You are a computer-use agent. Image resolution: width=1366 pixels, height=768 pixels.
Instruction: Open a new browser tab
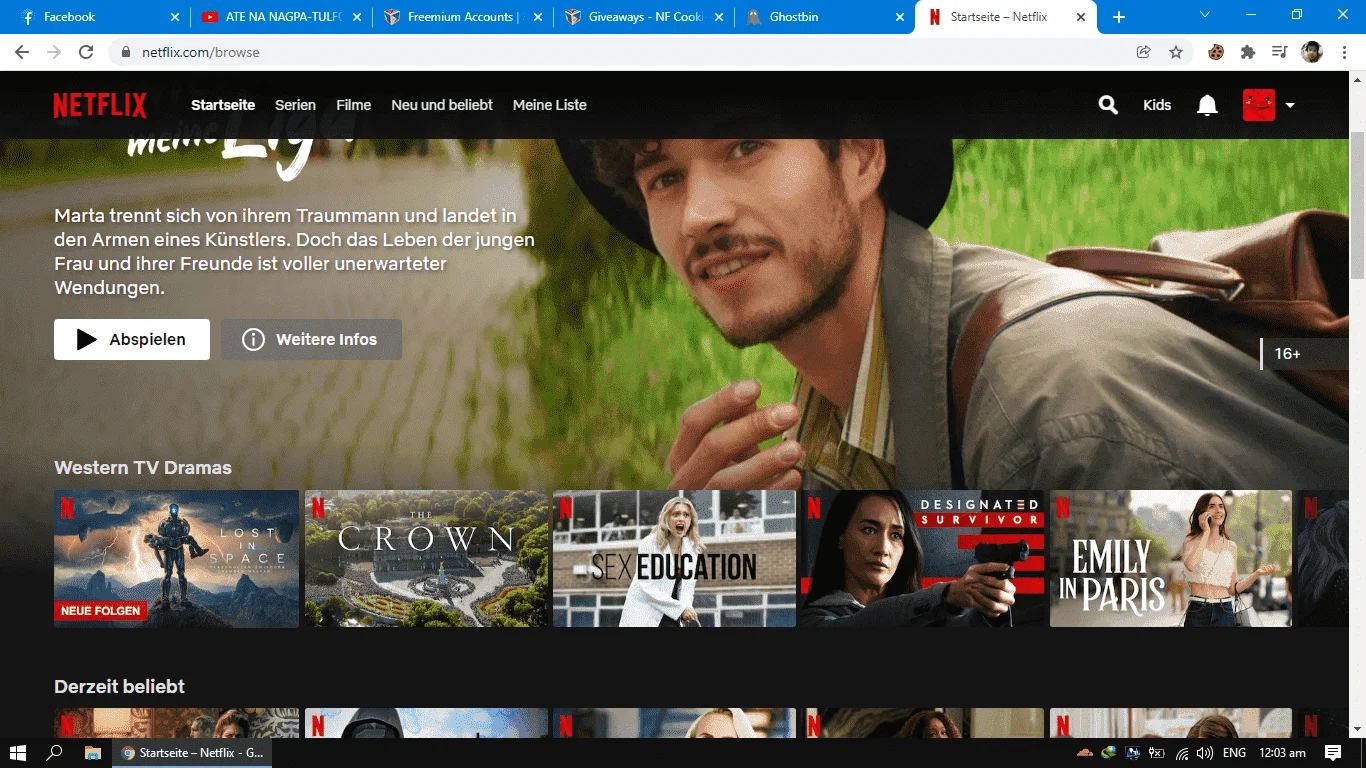(1119, 17)
